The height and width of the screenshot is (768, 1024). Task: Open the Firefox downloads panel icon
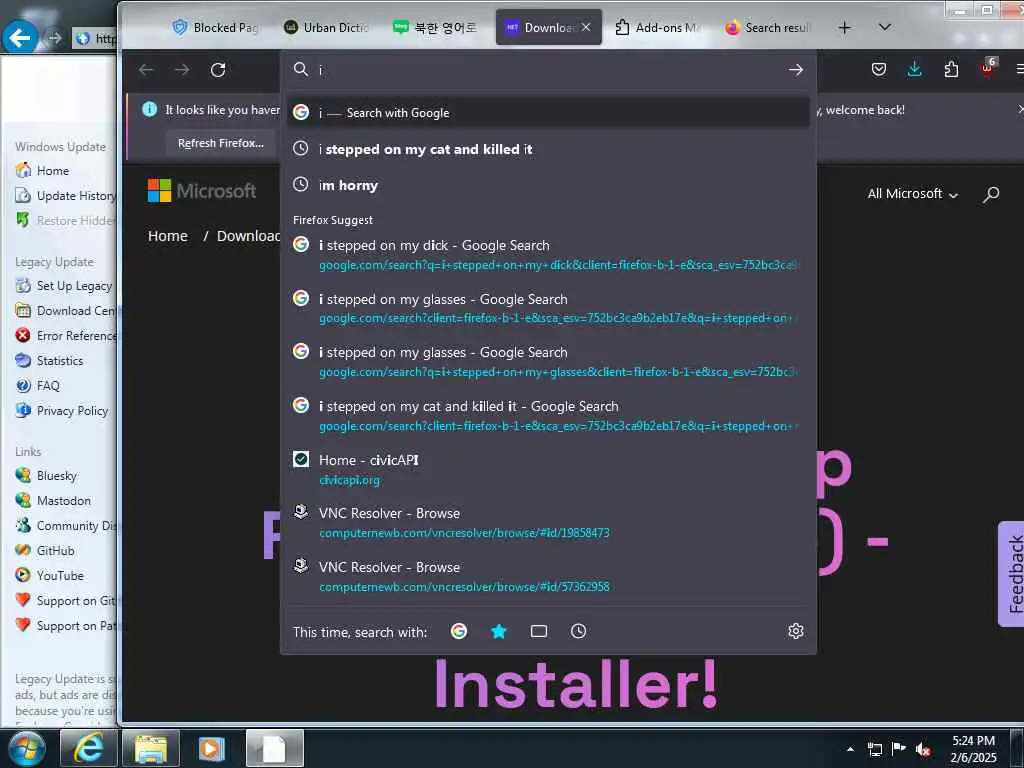(x=915, y=69)
